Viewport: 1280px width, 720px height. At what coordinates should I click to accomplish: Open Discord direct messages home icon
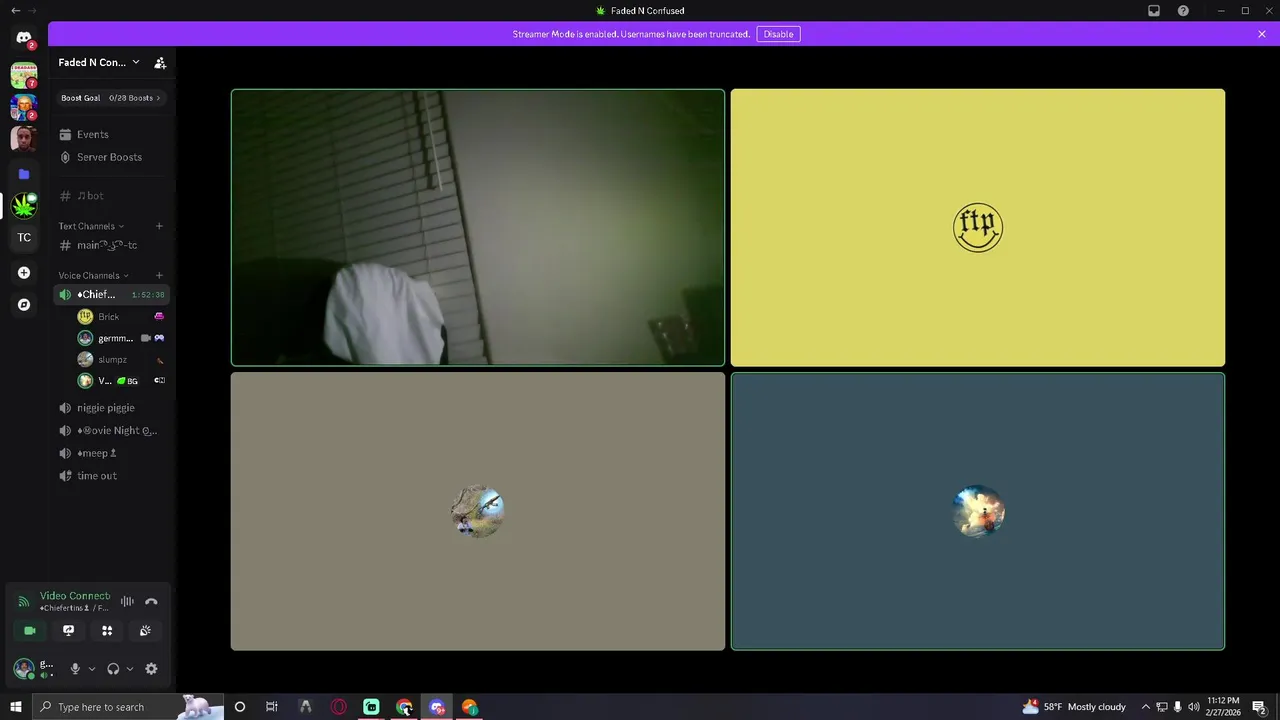pos(24,37)
